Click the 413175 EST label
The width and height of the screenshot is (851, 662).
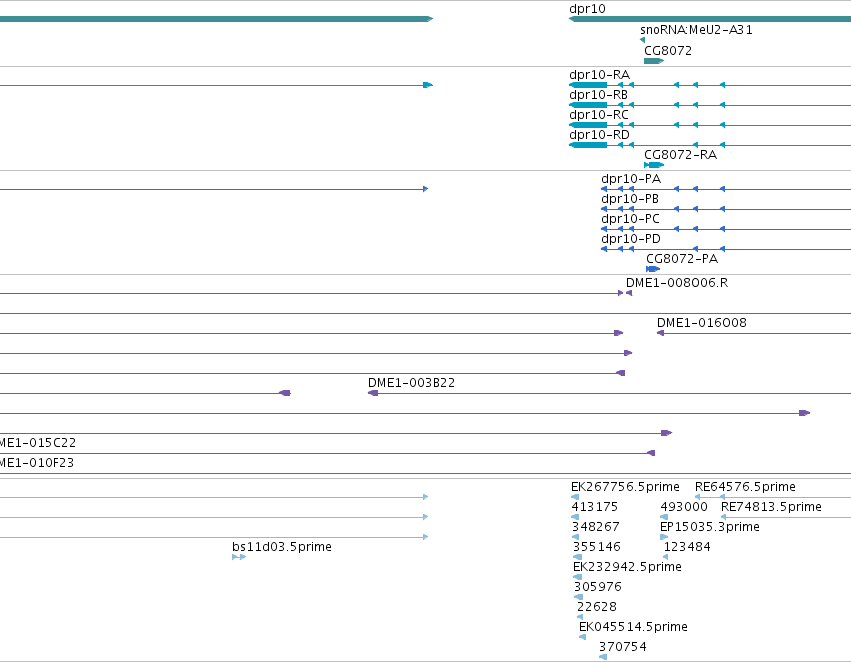[x=595, y=507]
